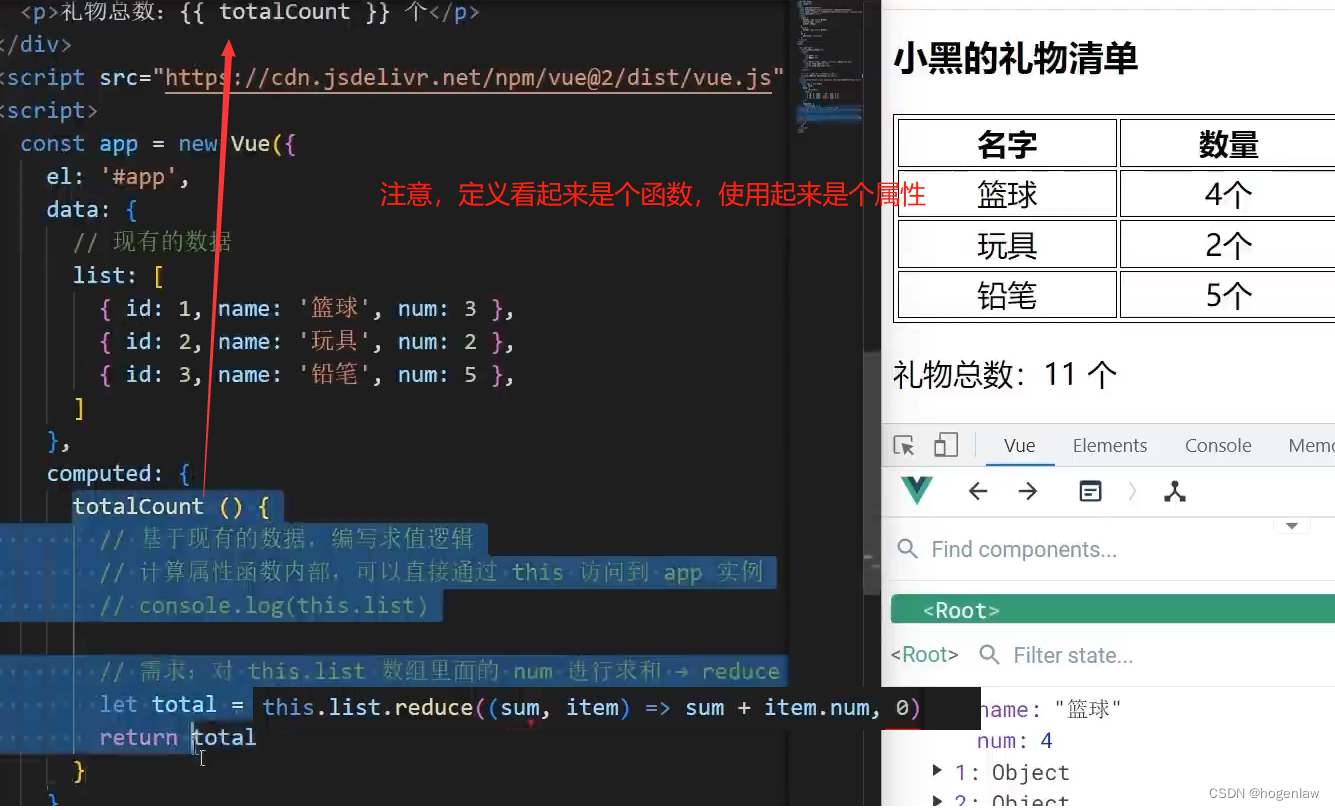Image resolution: width=1335 pixels, height=810 pixels.
Task: Click the Find components search field
Action: coord(1024,549)
